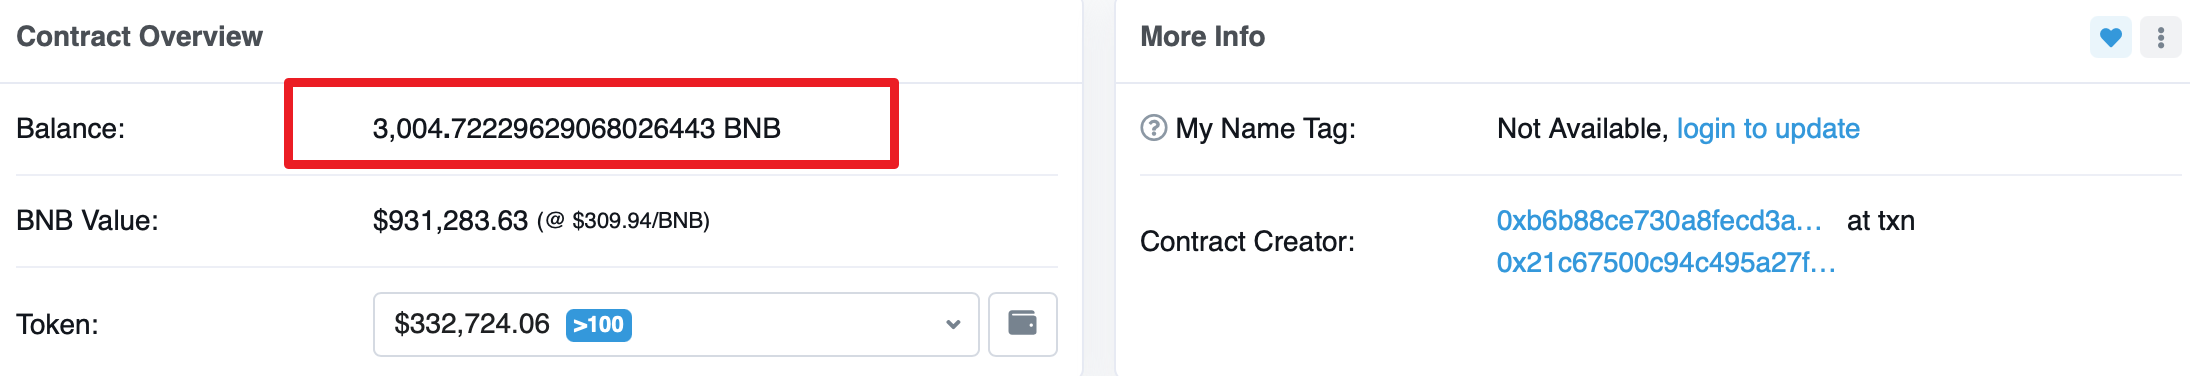Click the Not Available name tag text
The height and width of the screenshot is (376, 2190).
1582,129
